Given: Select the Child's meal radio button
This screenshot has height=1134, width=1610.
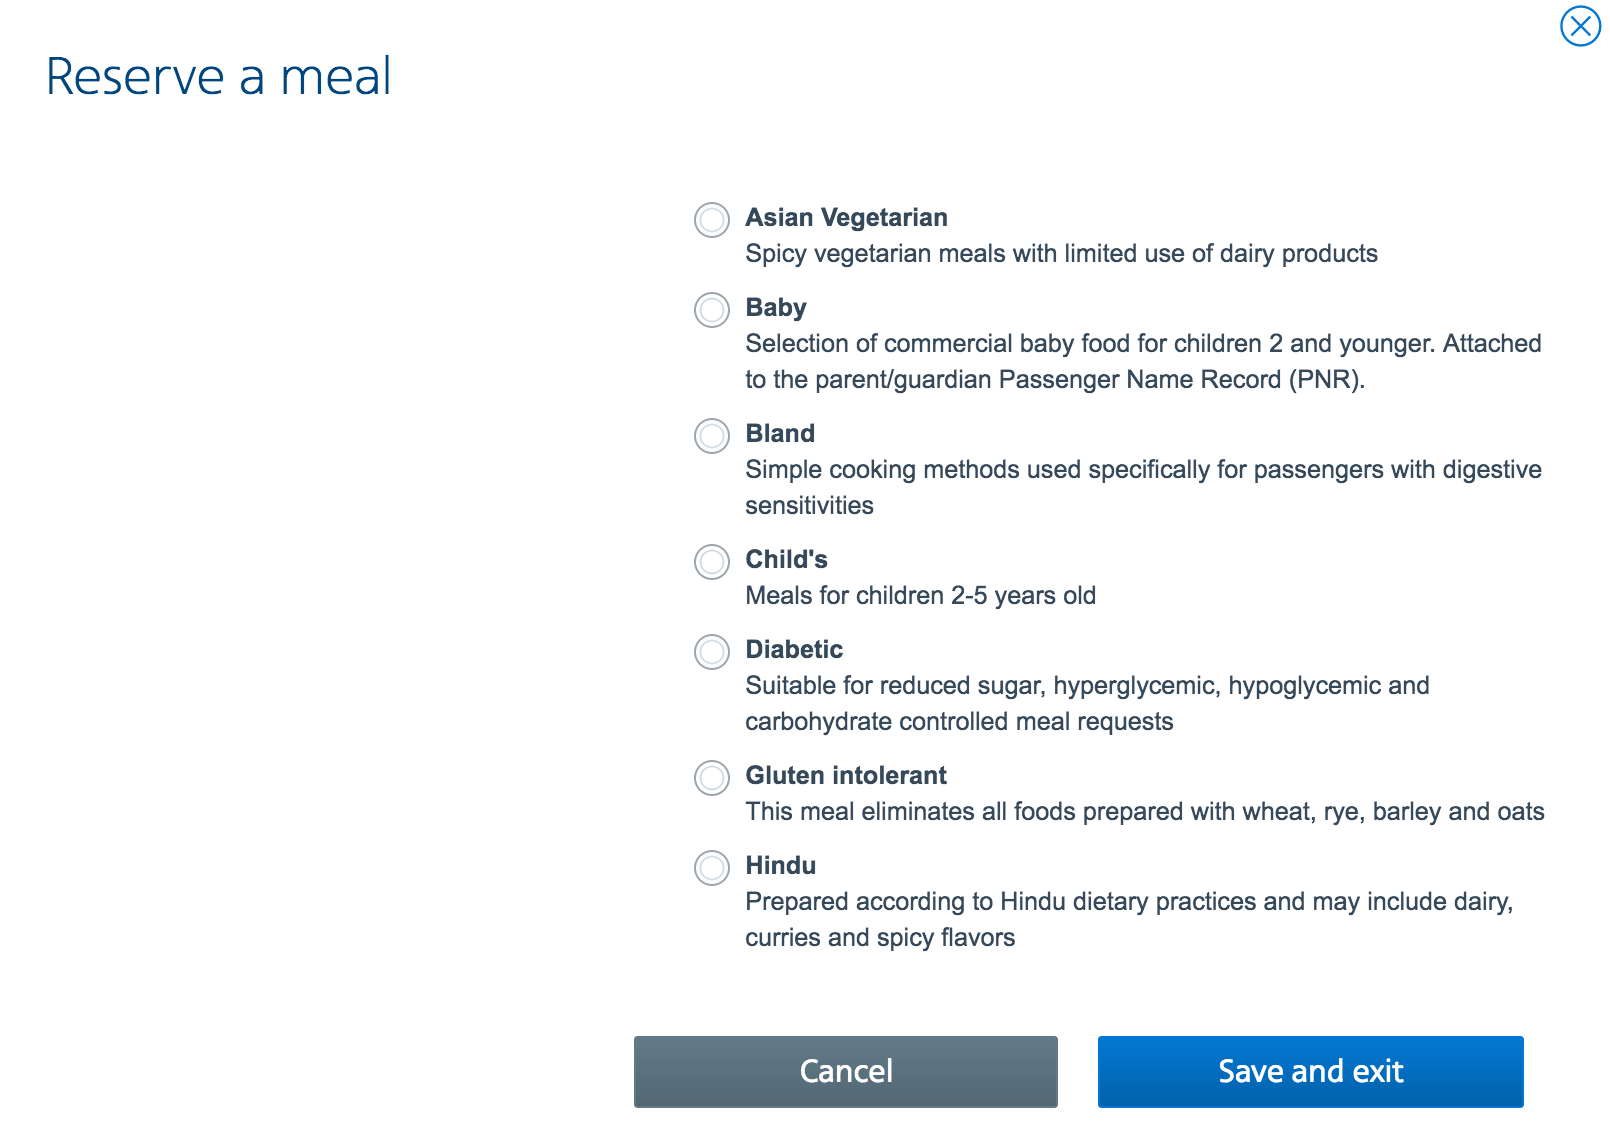Looking at the screenshot, I should coord(712,562).
